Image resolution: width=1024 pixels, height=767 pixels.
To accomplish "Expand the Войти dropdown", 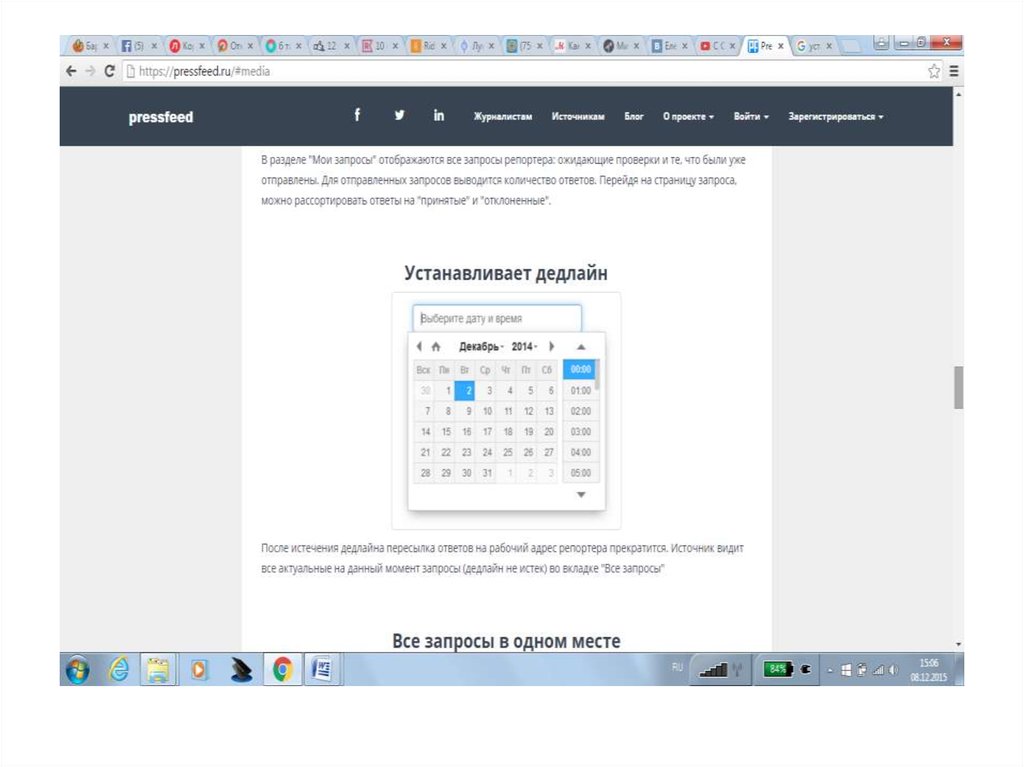I will coord(751,116).
